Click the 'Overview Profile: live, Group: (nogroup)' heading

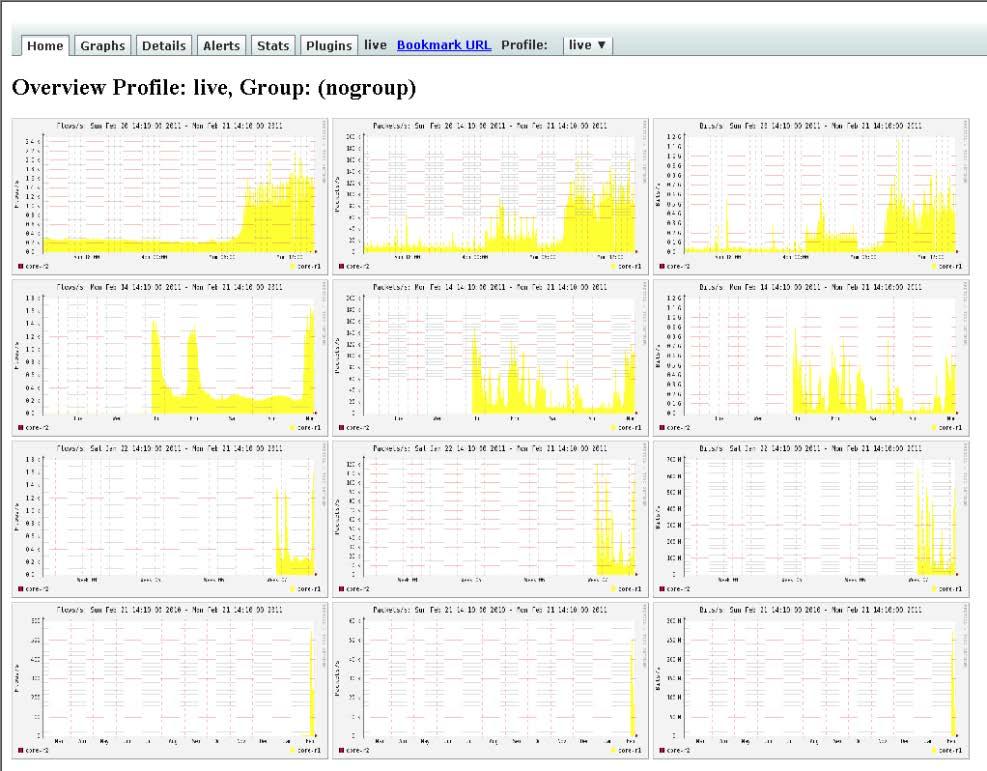tap(214, 87)
